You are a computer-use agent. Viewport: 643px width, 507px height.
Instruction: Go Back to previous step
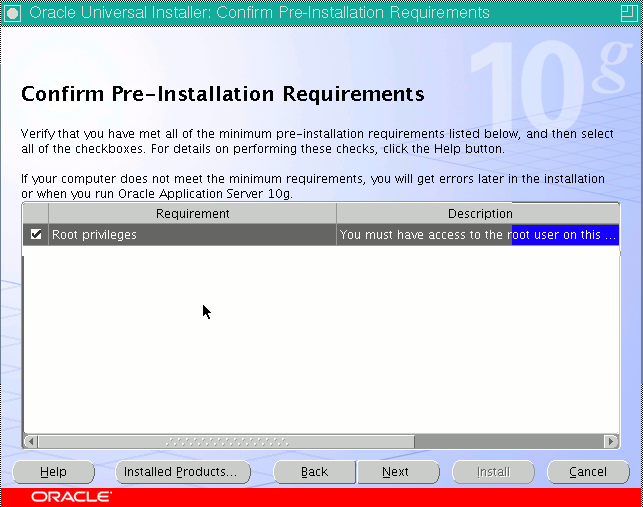(315, 472)
